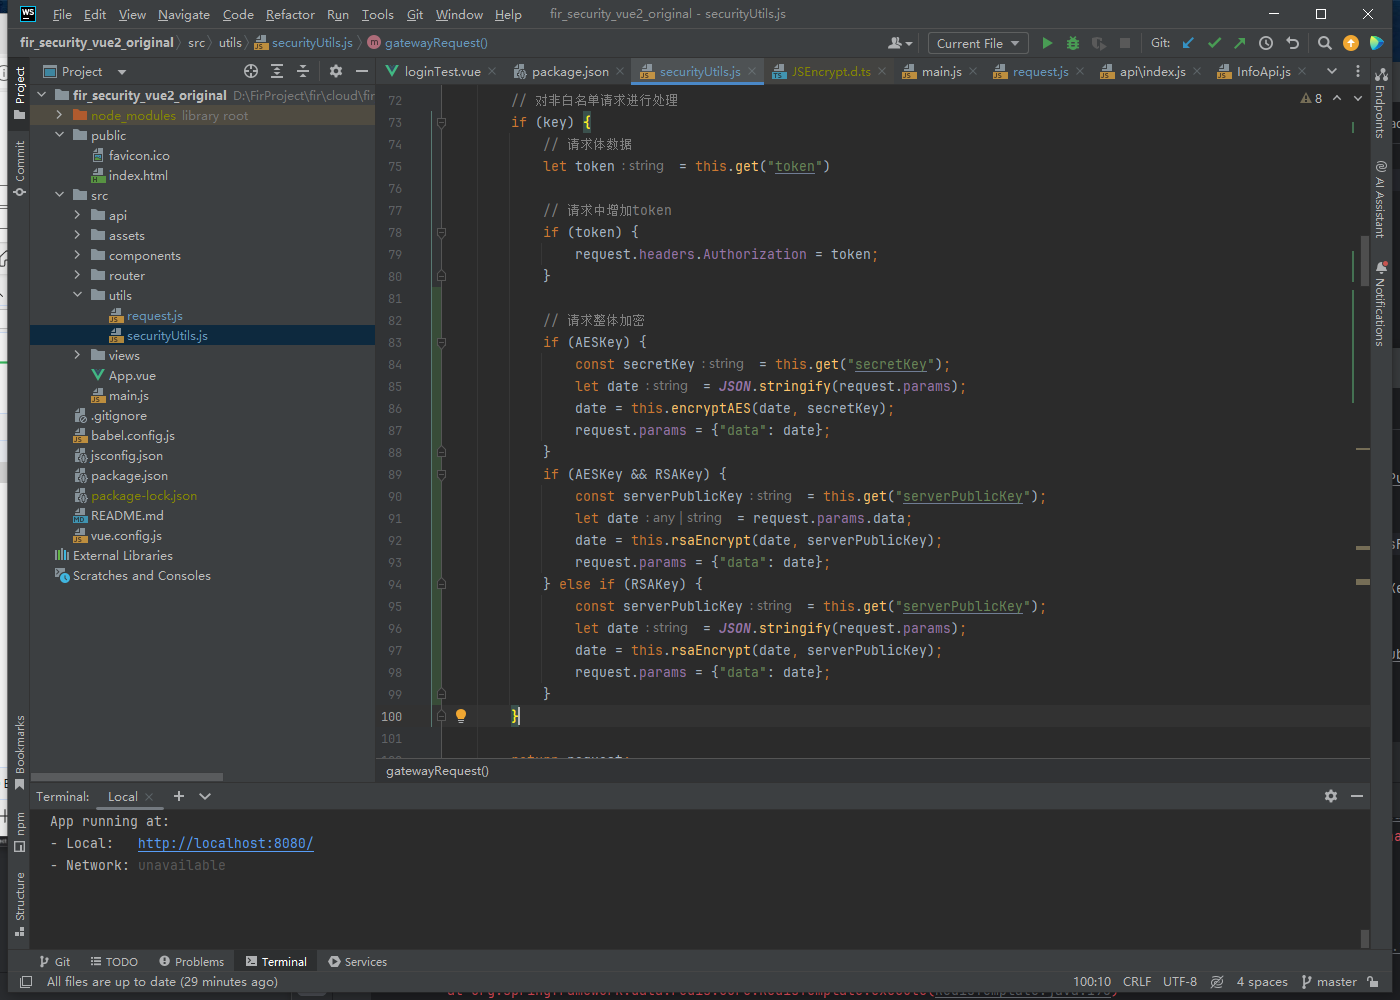Open the Problems tool tab
Viewport: 1400px width, 1000px height.
pos(191,962)
